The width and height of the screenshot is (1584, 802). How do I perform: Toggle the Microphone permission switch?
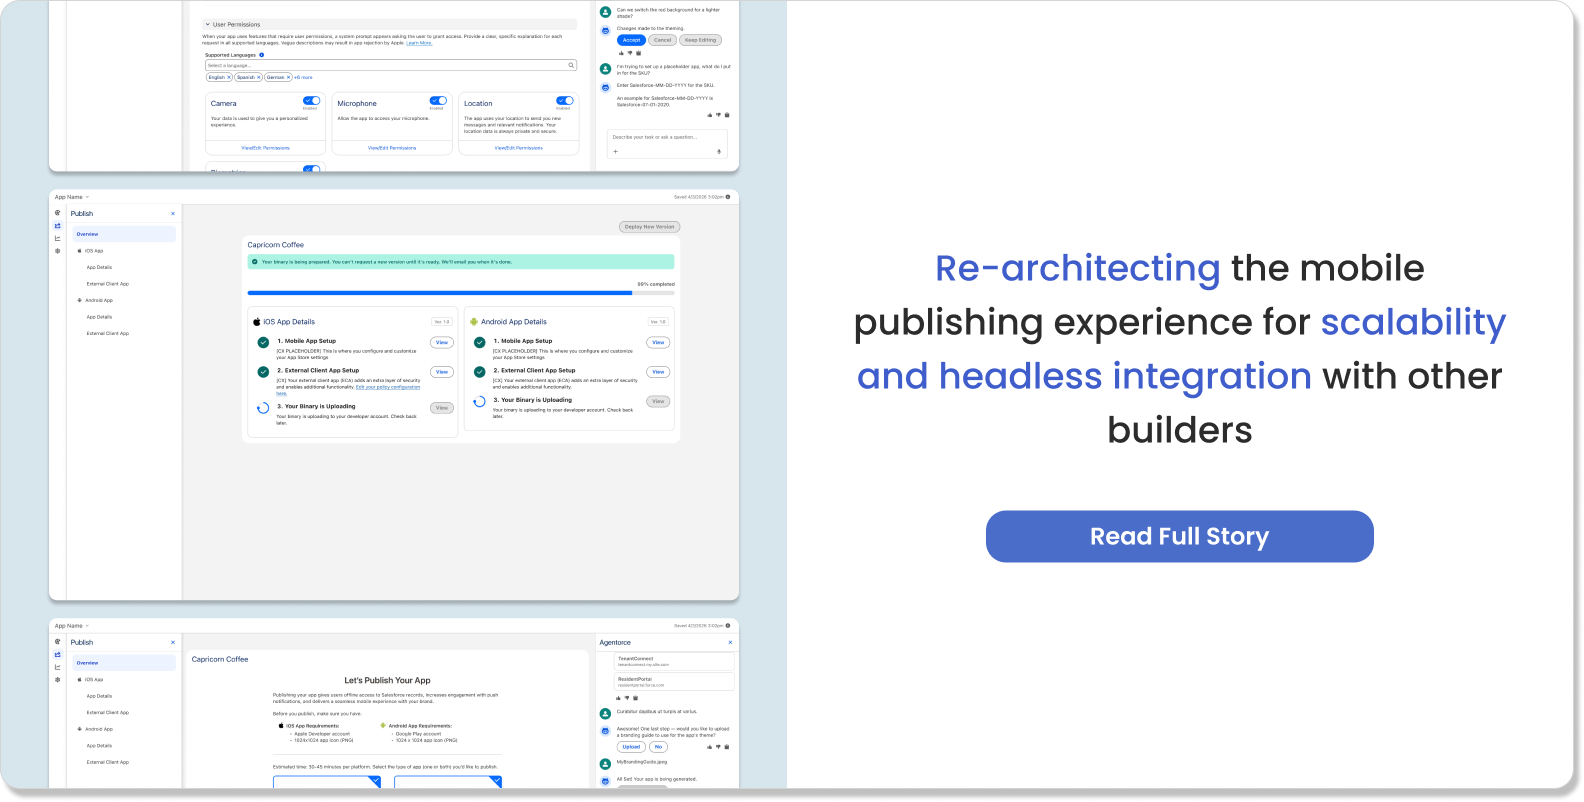point(438,100)
